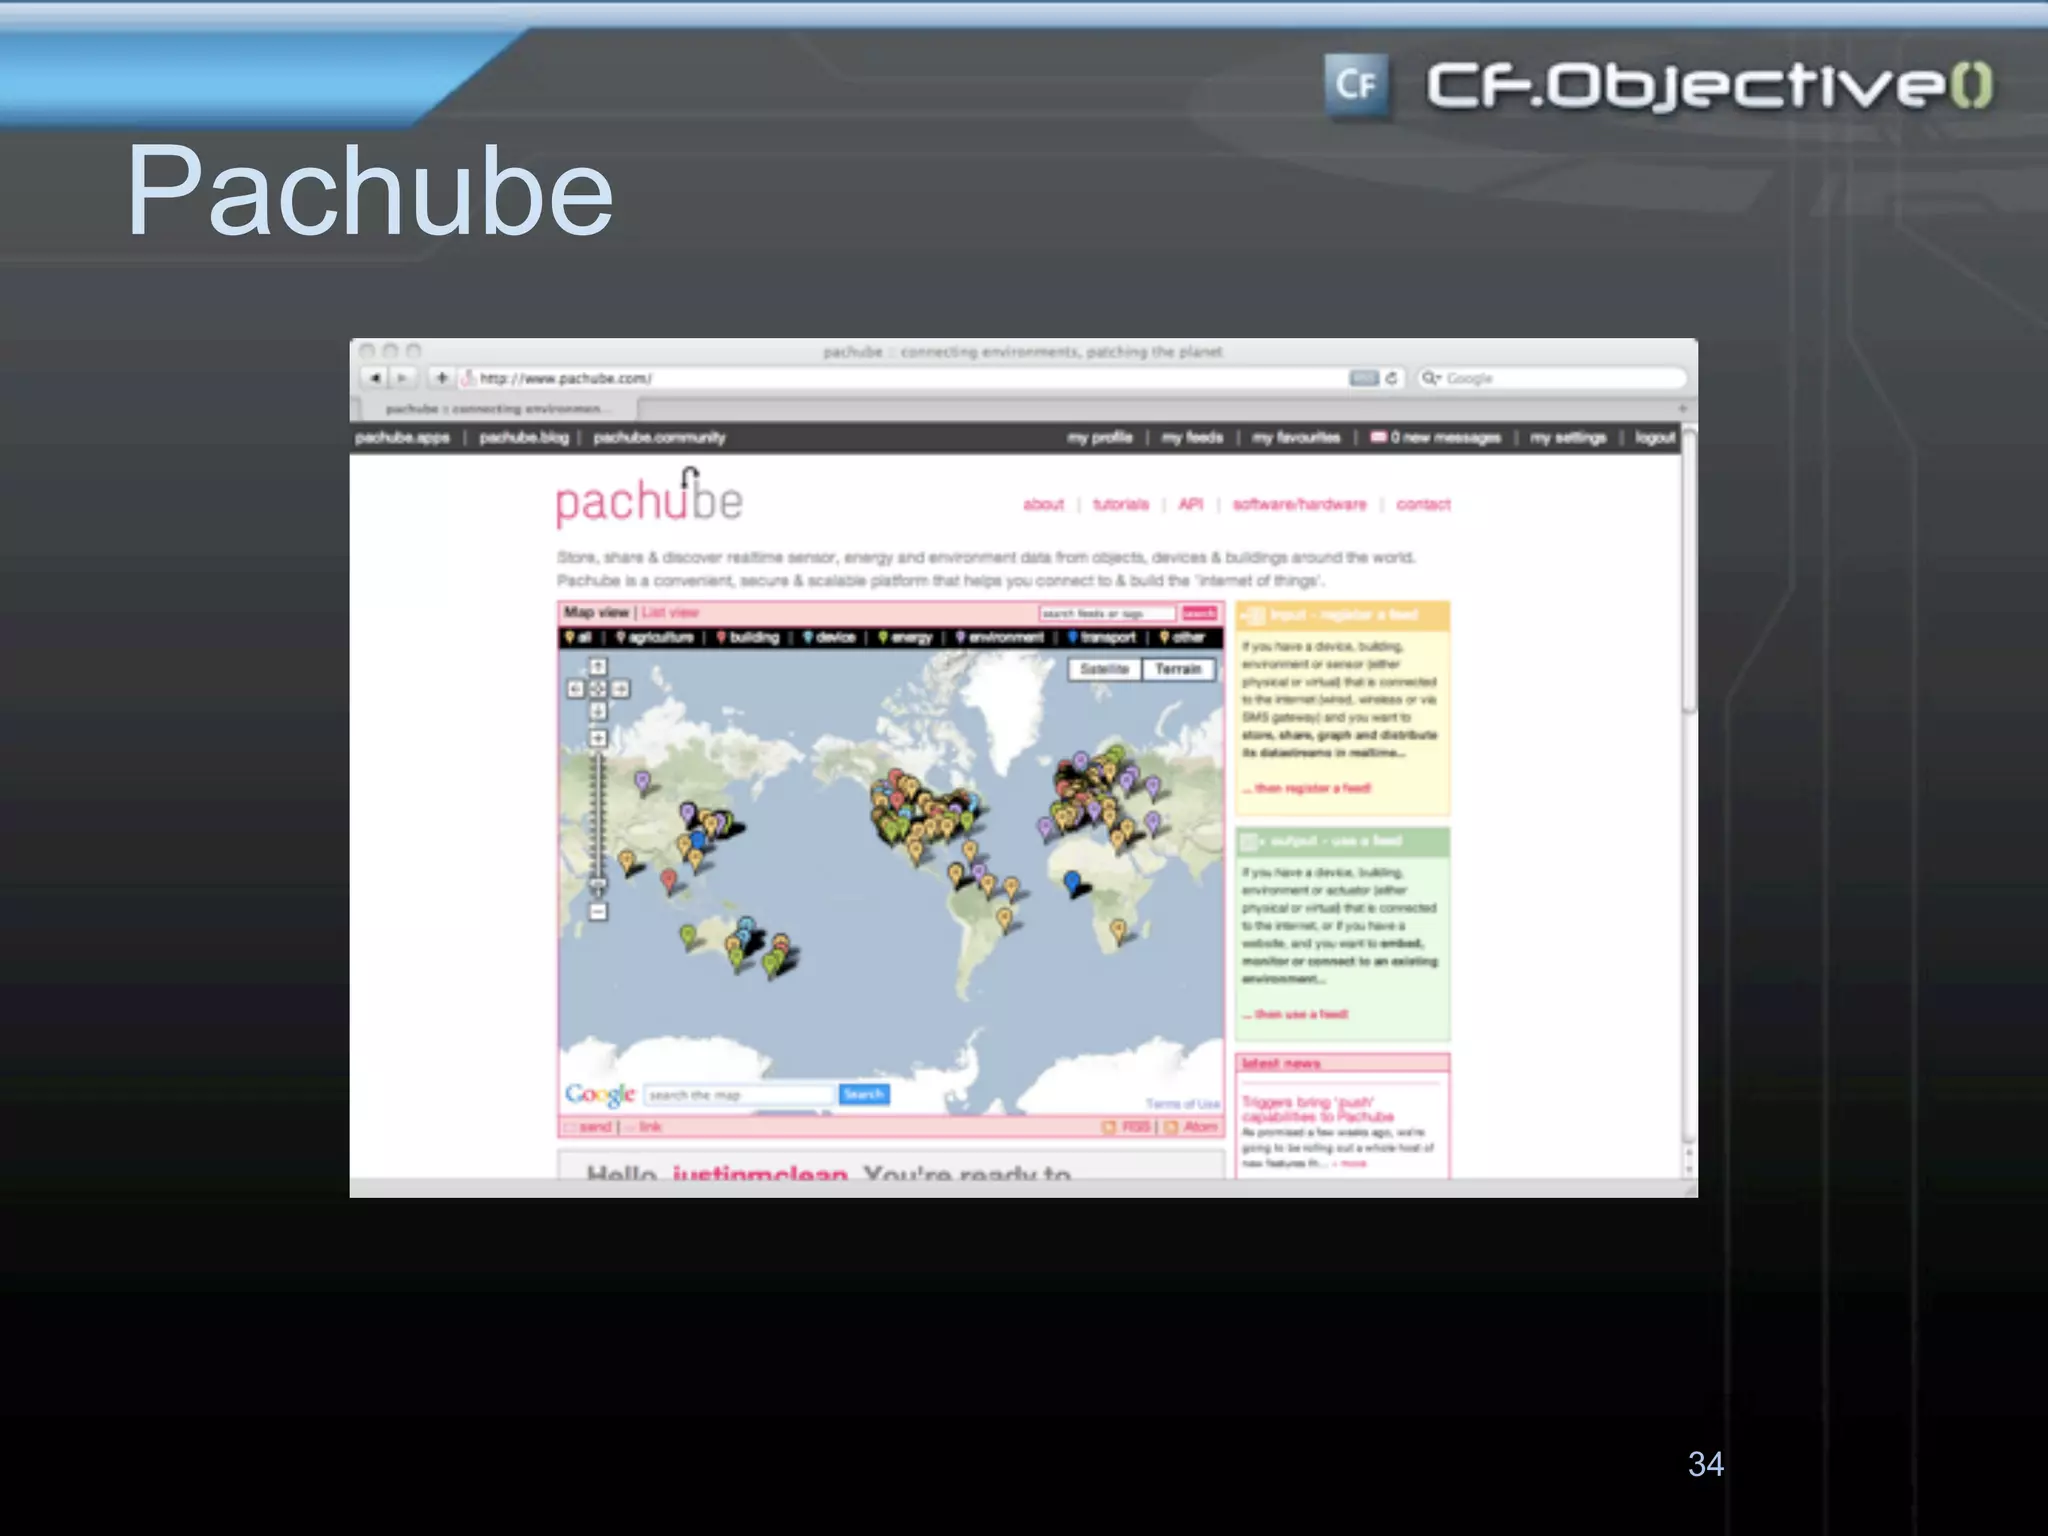The height and width of the screenshot is (1536, 2048).
Task: Pan the map left with arrow control
Action: pos(575,689)
